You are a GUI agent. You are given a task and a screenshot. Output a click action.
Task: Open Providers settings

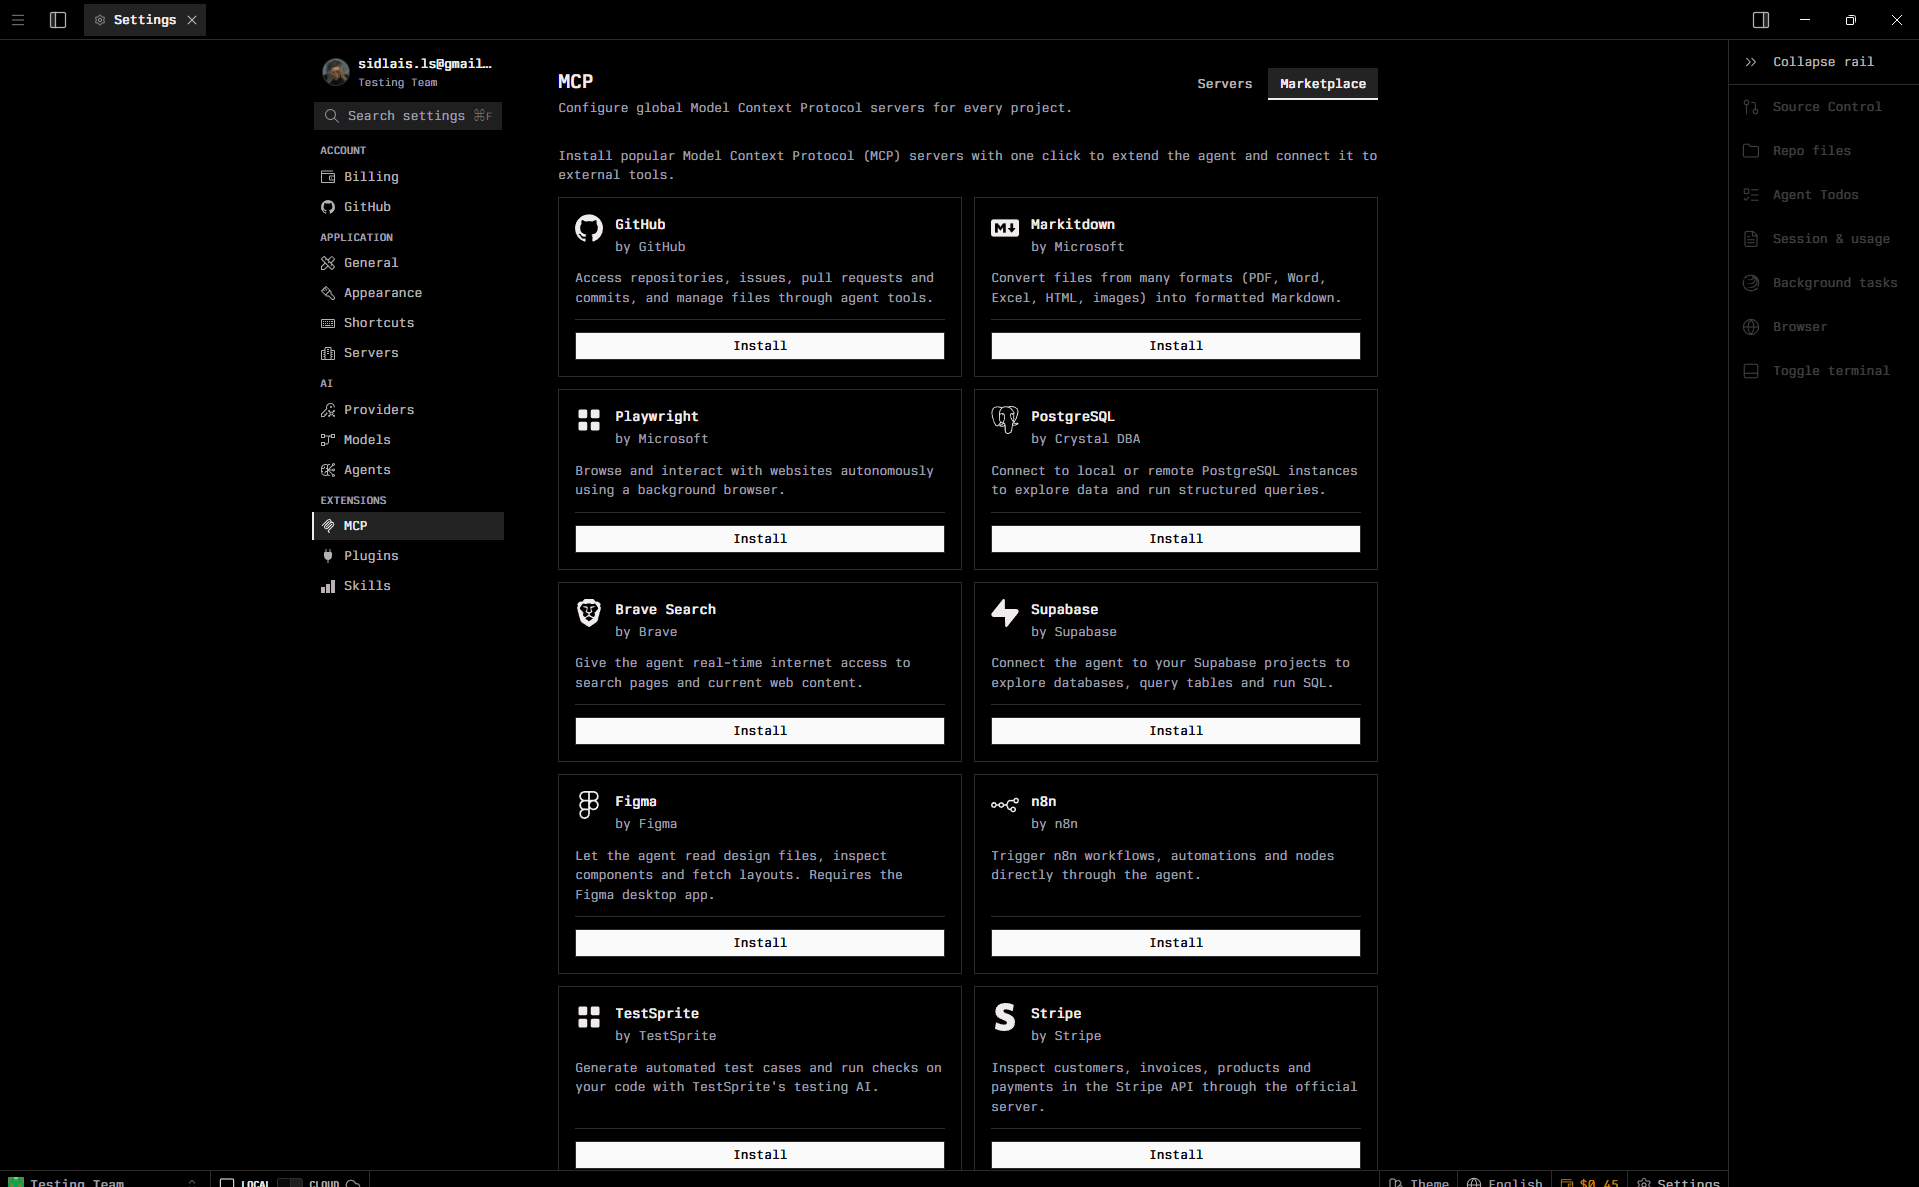[408, 410]
